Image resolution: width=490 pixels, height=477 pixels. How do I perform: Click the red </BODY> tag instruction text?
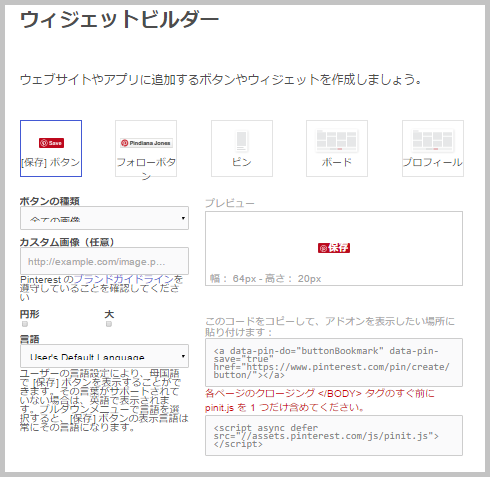coord(320,400)
